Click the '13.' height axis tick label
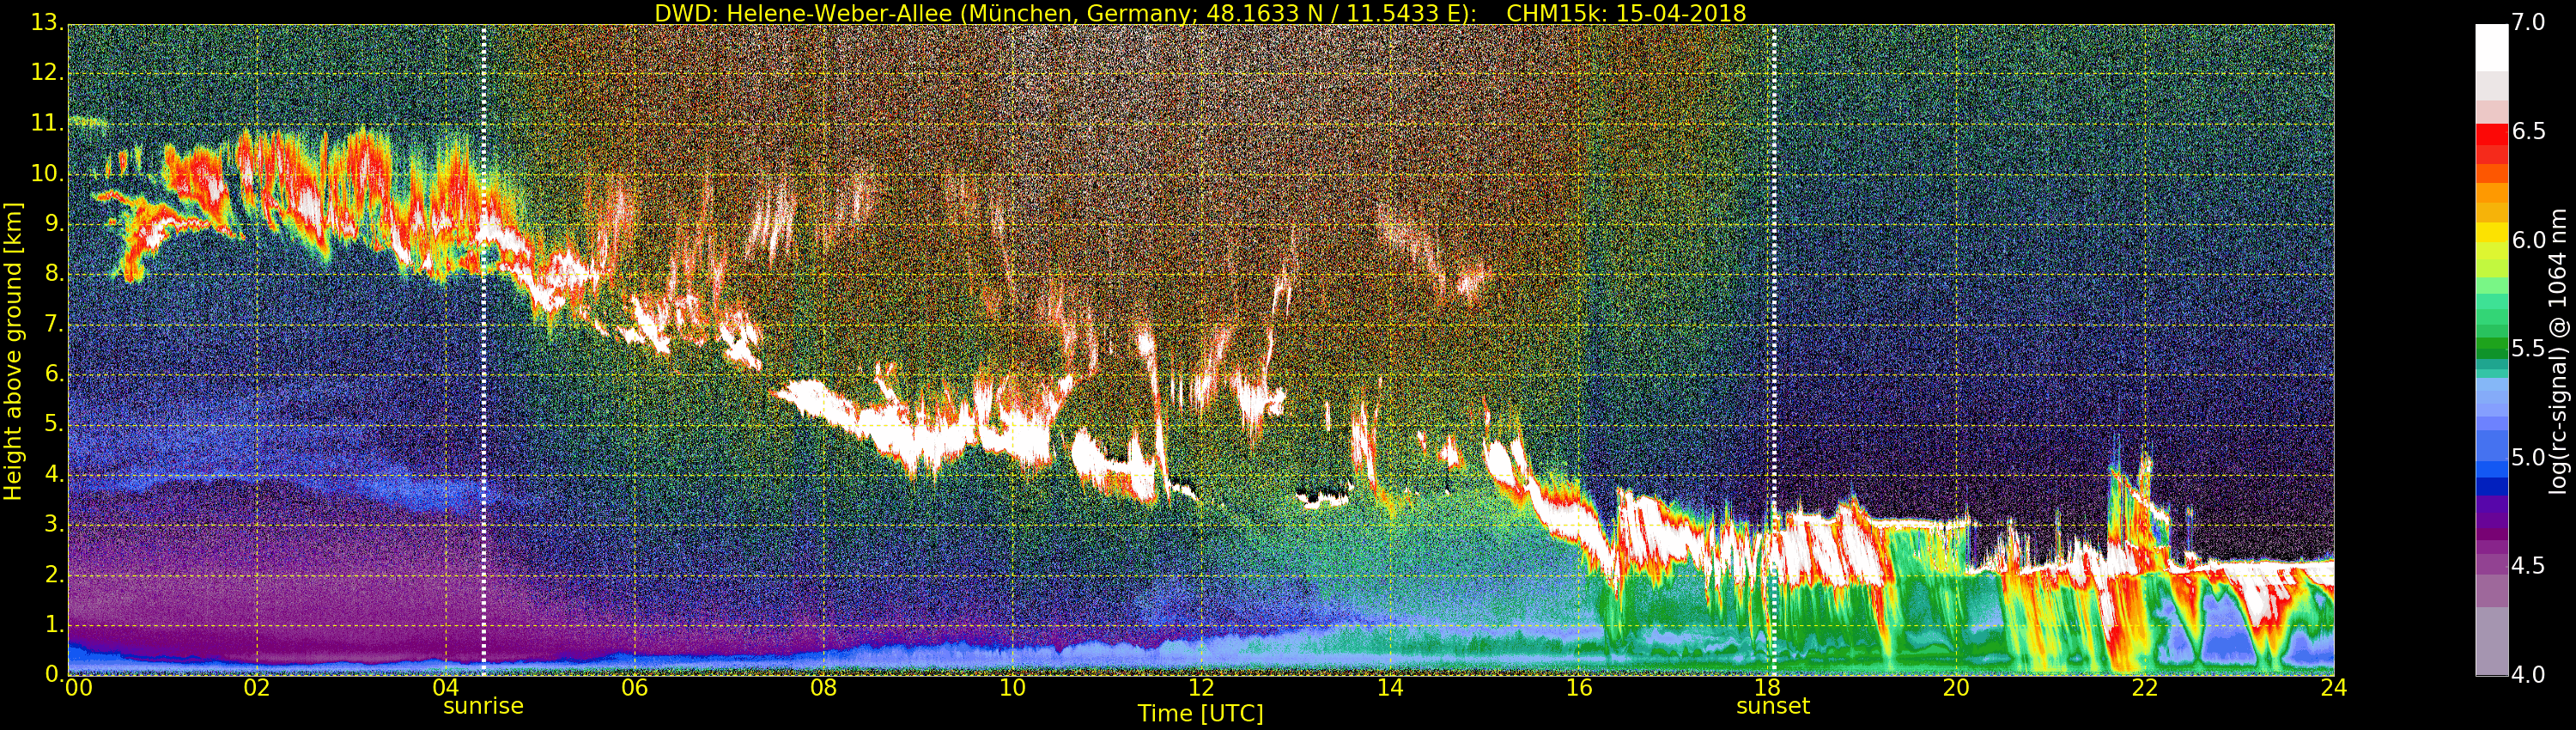Screen dimensions: 2576x730 coord(47,23)
